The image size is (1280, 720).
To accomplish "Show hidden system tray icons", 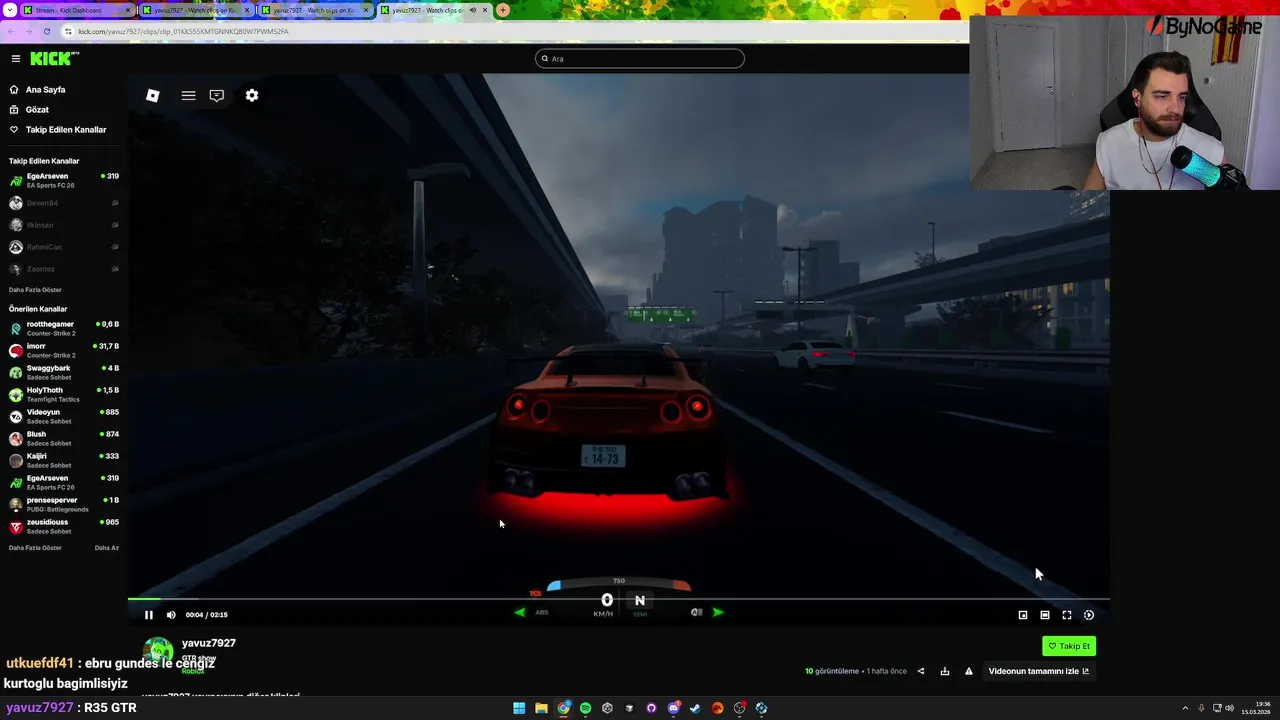I will point(1185,708).
